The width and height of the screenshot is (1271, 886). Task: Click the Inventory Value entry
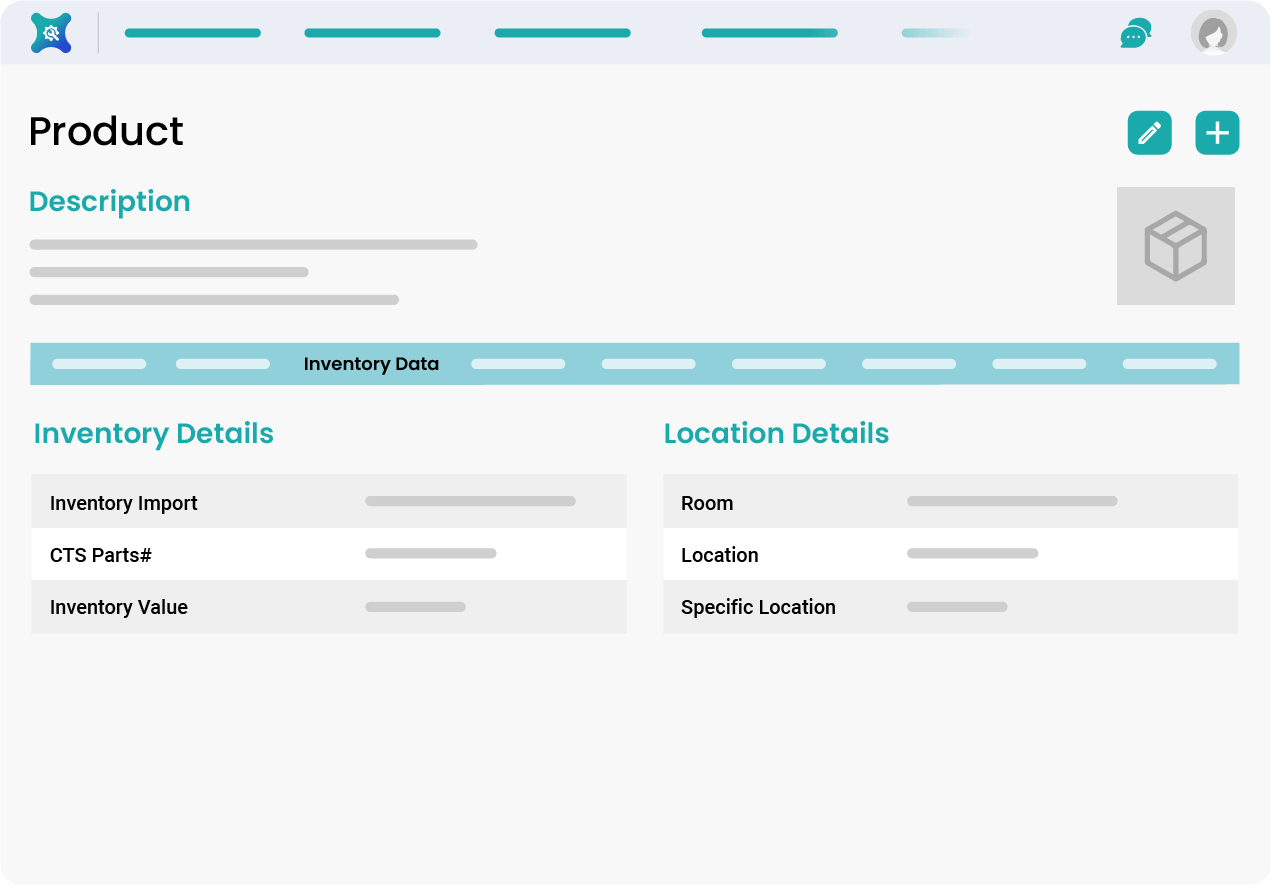(415, 606)
